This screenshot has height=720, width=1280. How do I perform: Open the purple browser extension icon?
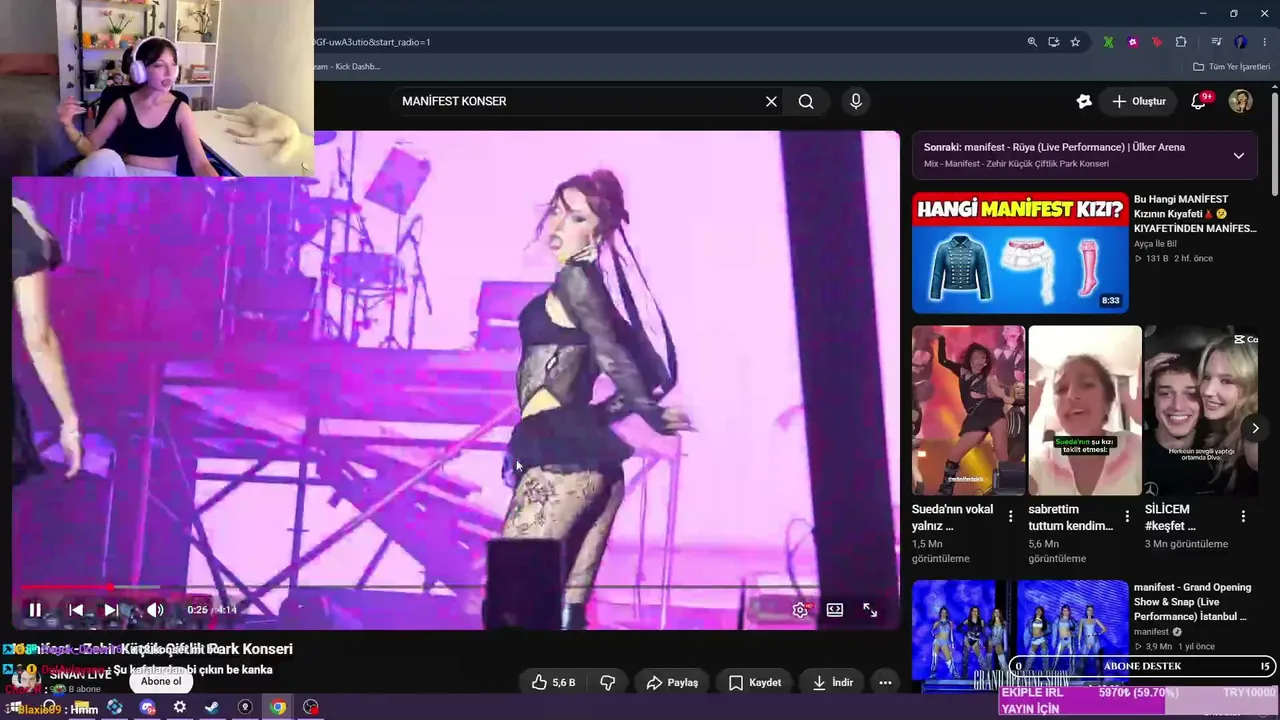point(1133,42)
